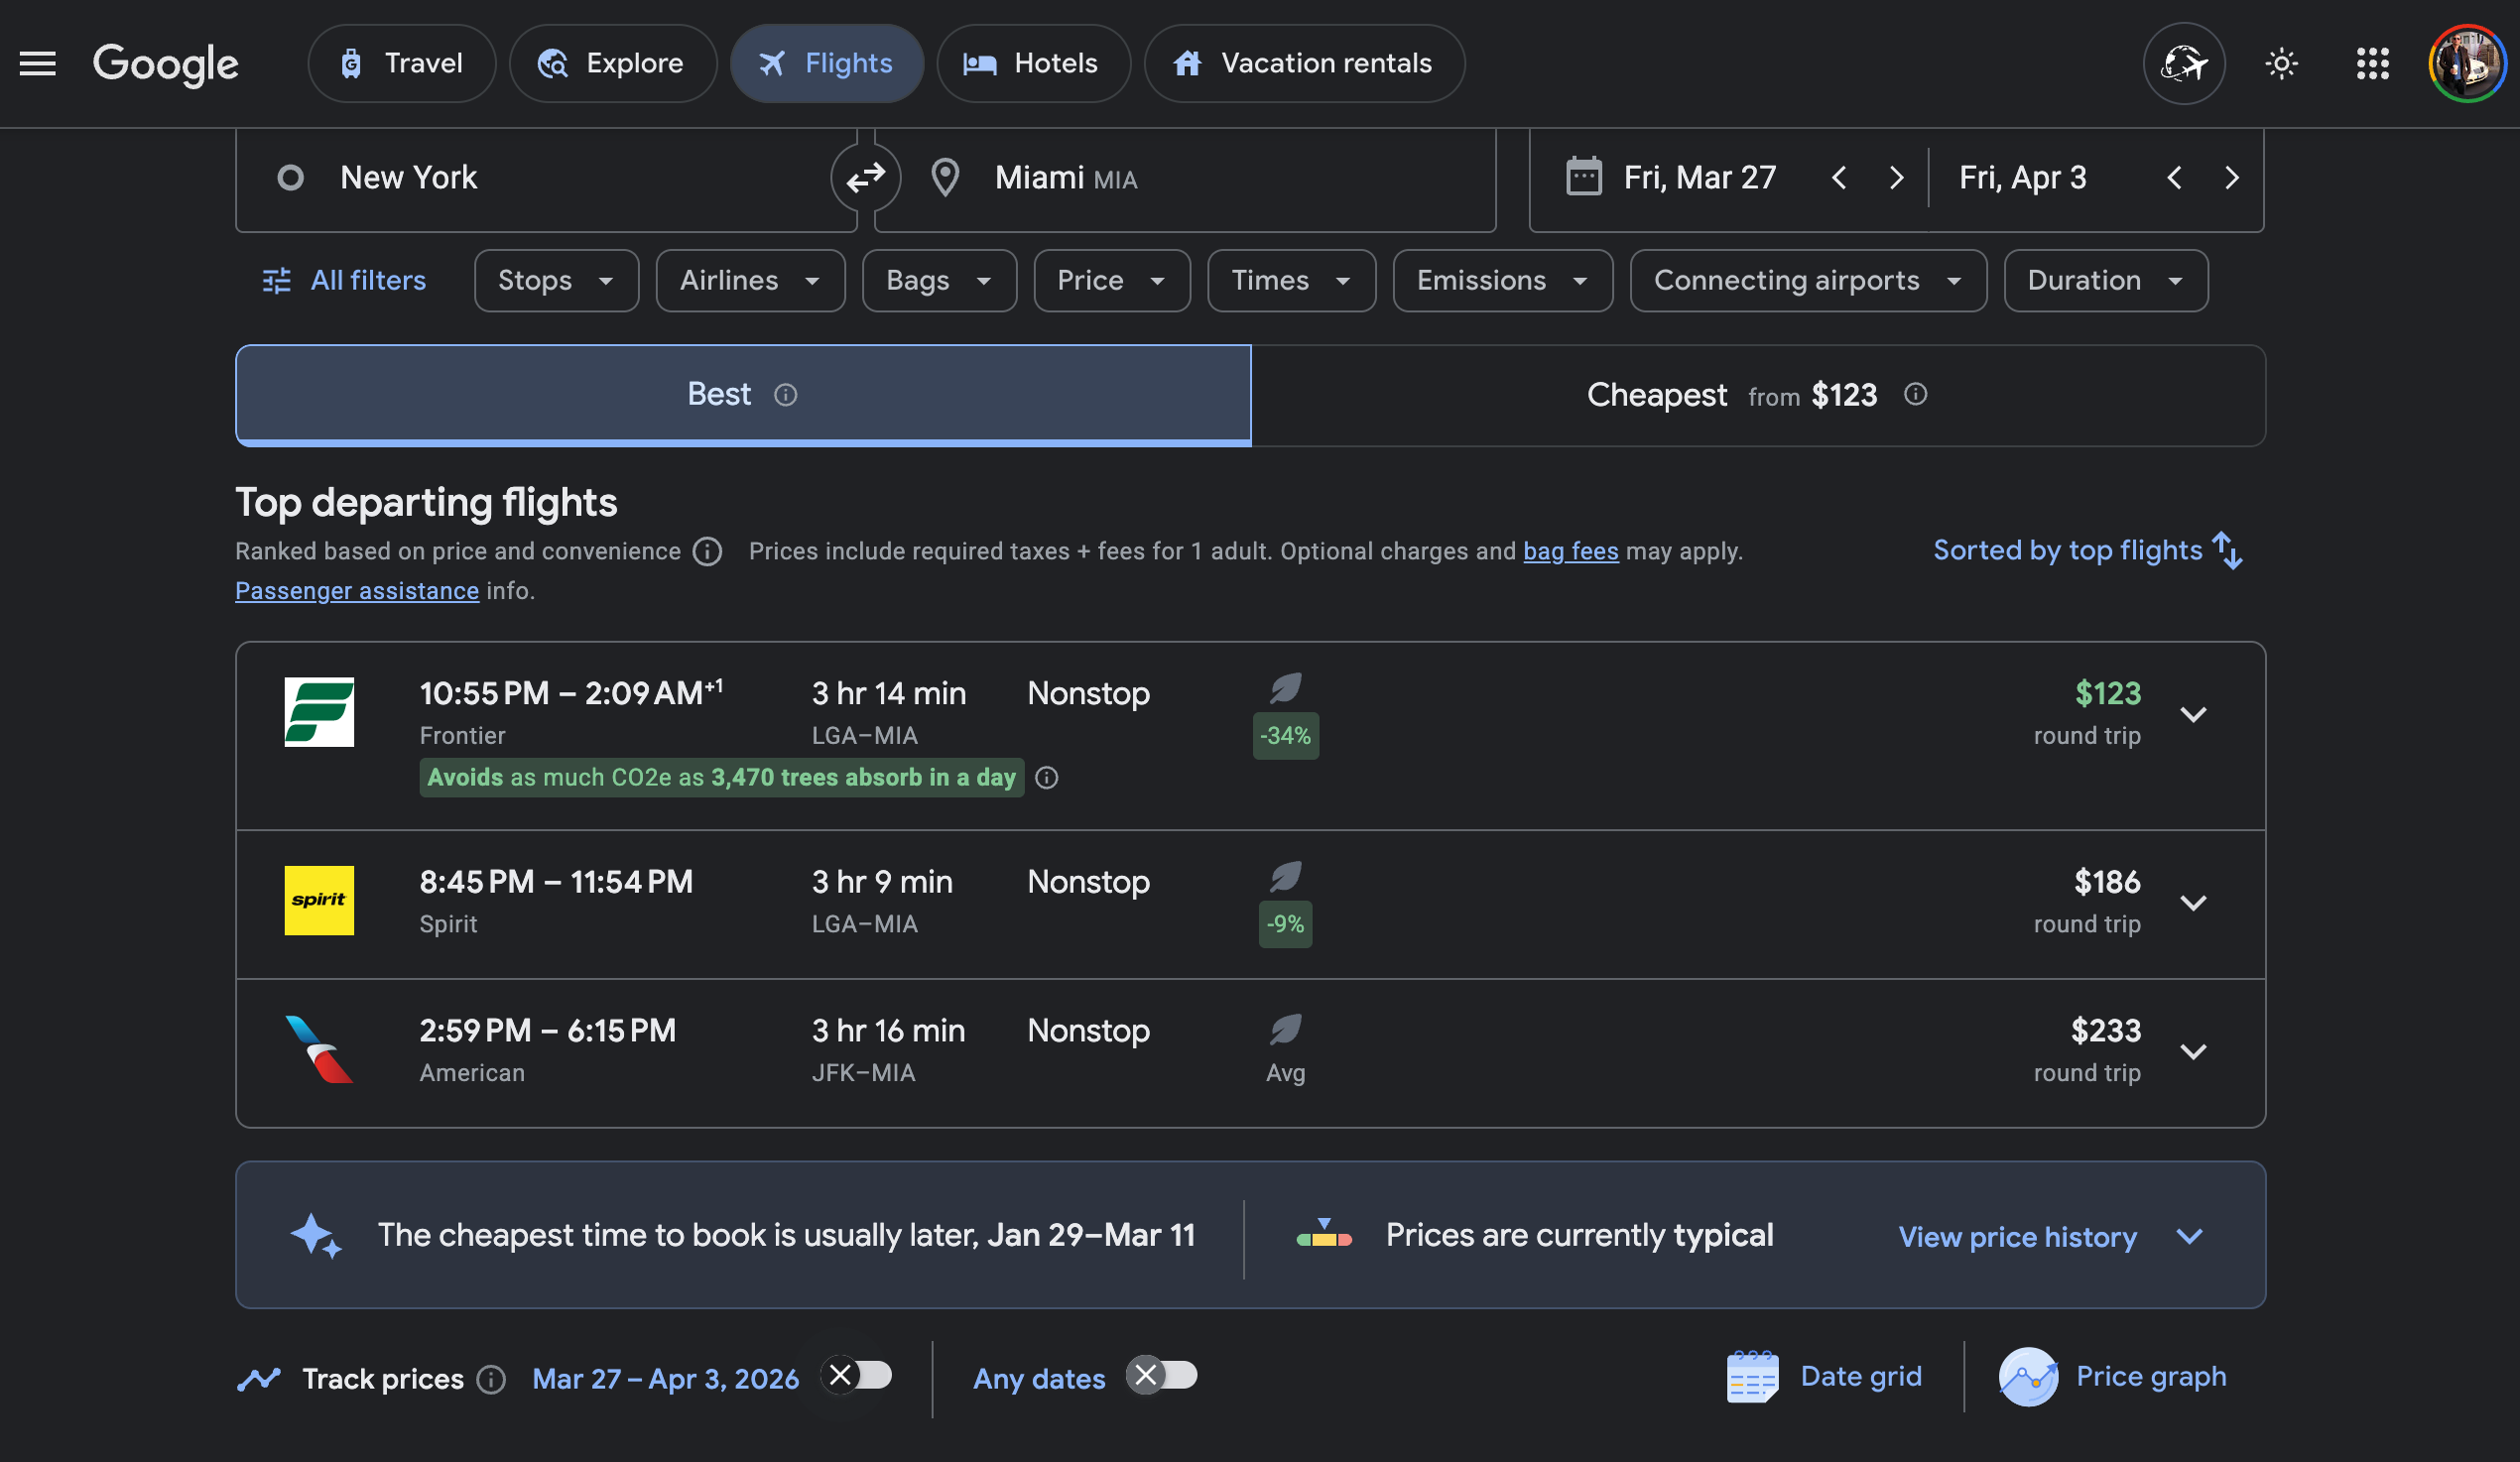
Task: Open the hamburger main menu
Action: pos(38,64)
